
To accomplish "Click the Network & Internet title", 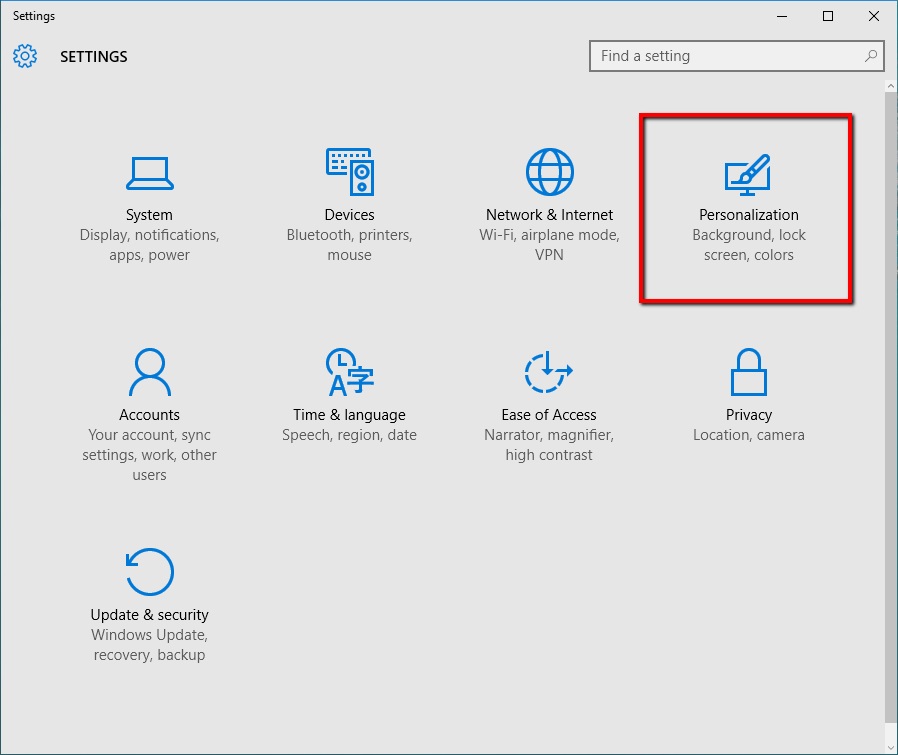I will [549, 215].
